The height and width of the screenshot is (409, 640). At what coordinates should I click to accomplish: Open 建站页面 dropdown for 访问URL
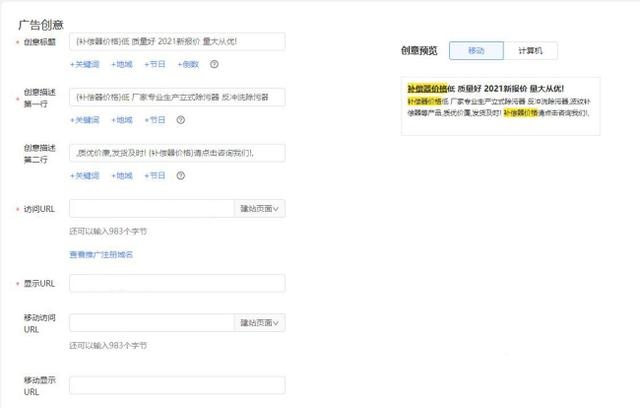[259, 208]
